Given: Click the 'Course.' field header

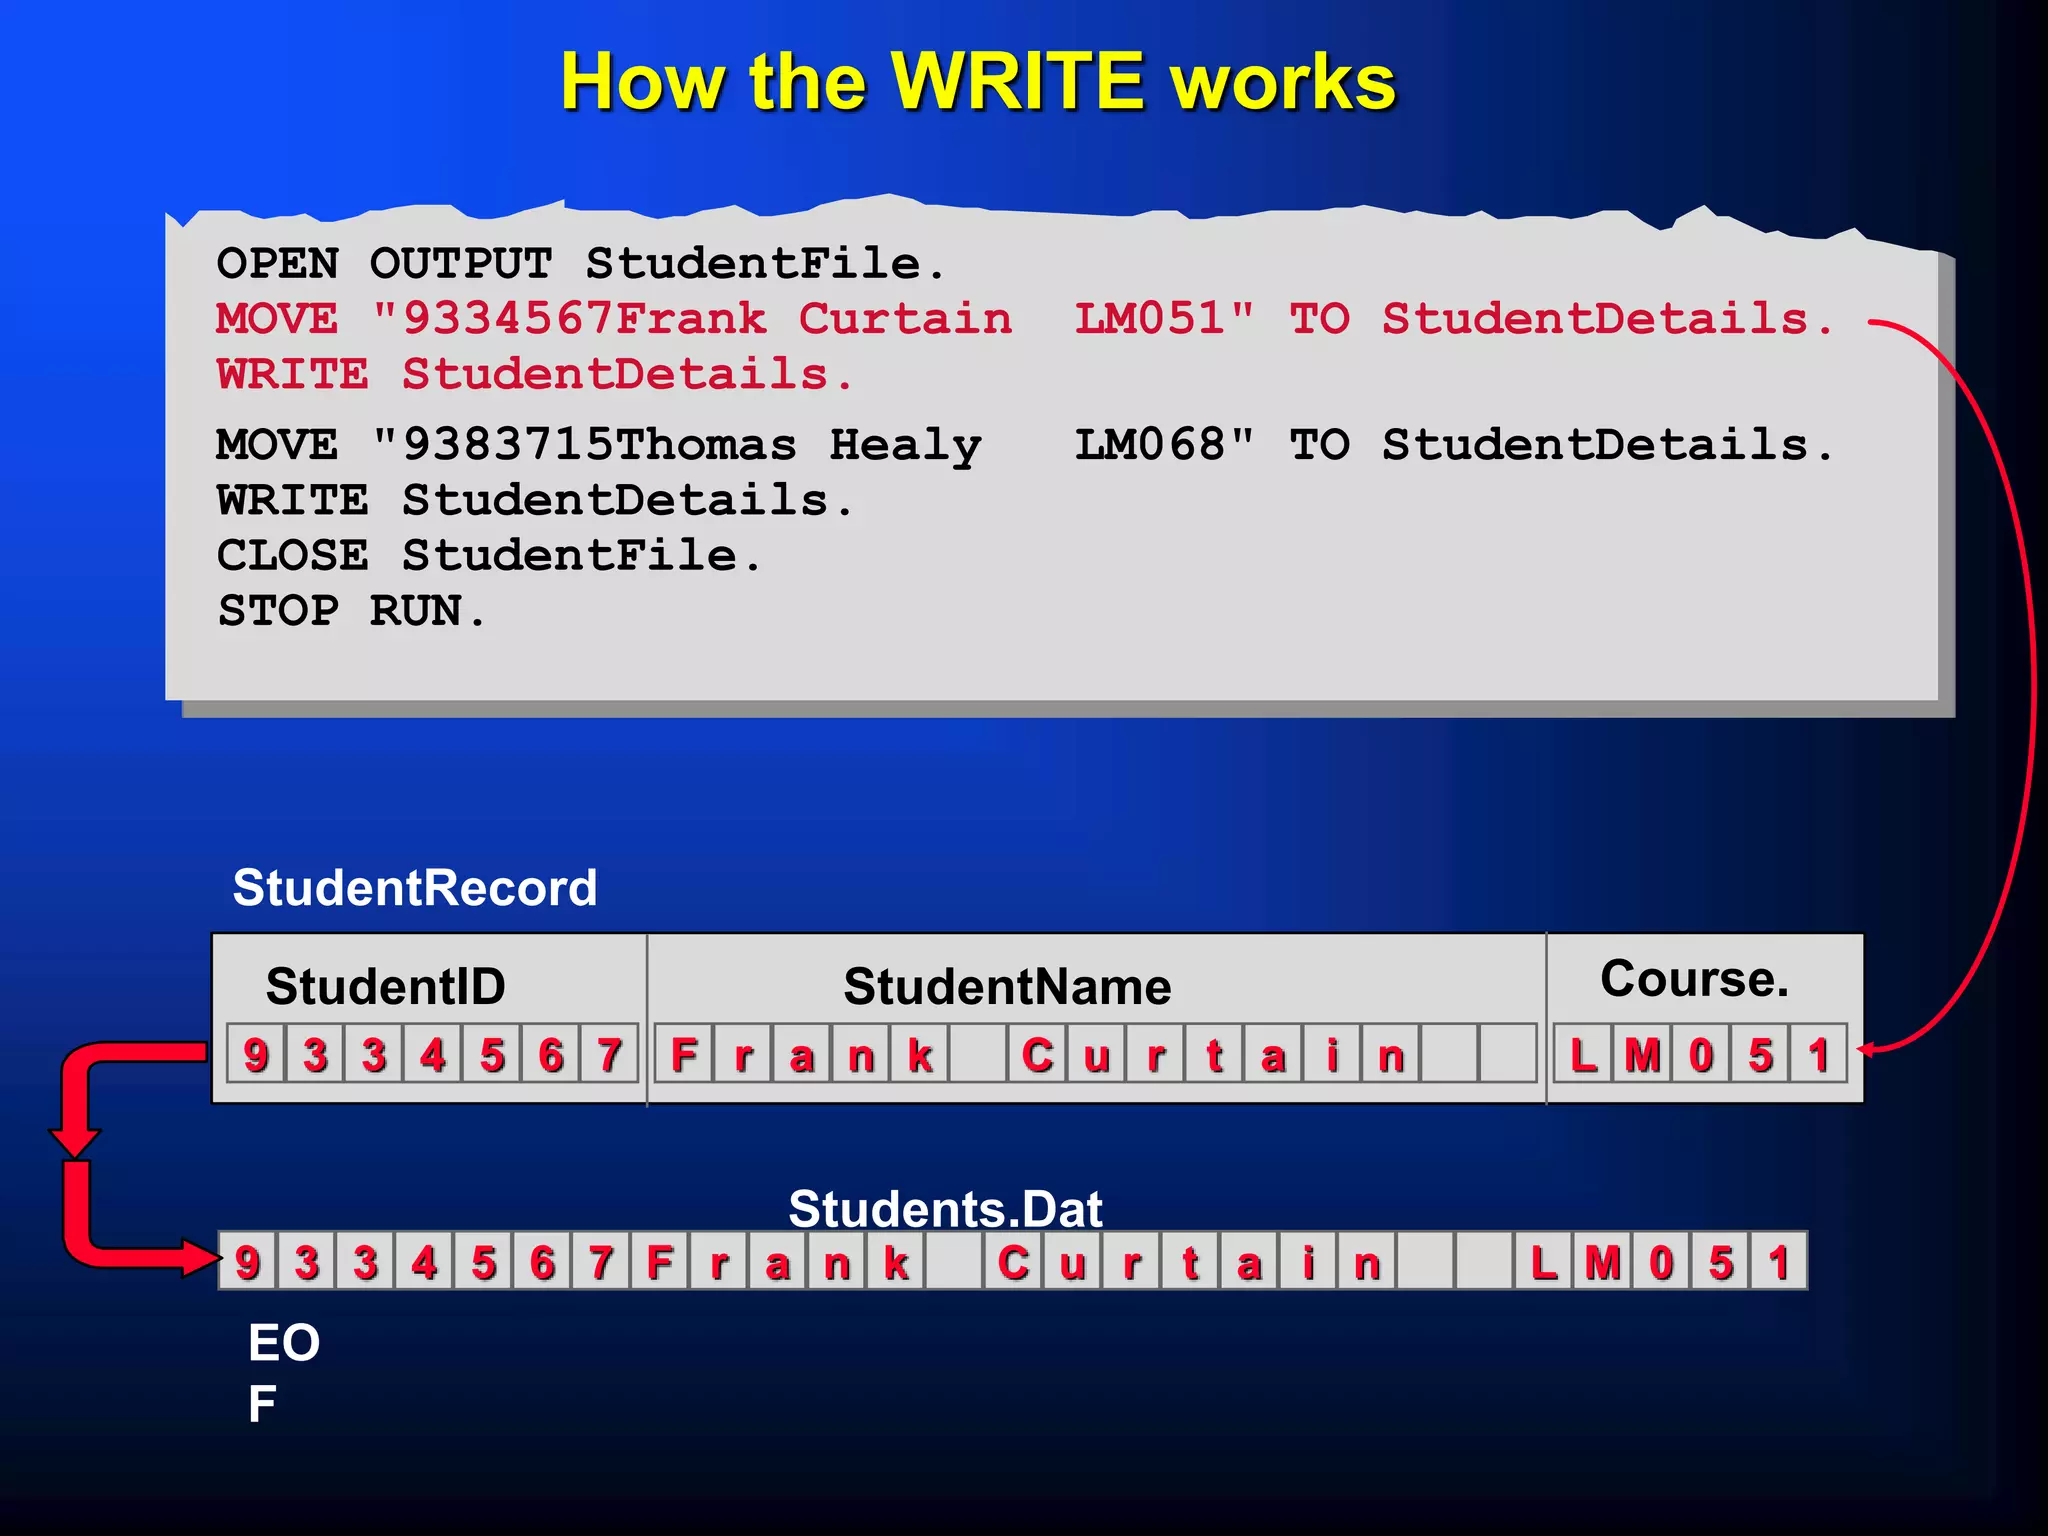Looking at the screenshot, I should coord(1695,978).
